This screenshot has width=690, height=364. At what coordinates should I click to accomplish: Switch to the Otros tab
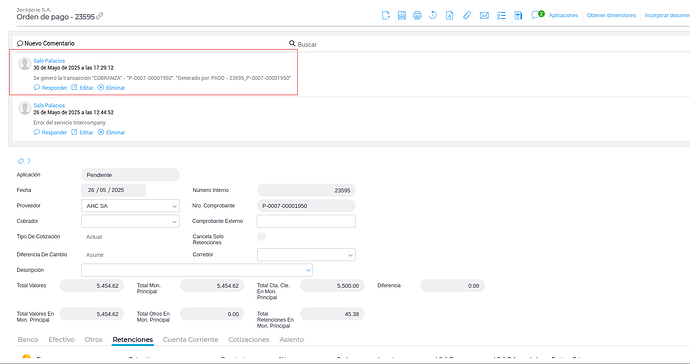(93, 339)
